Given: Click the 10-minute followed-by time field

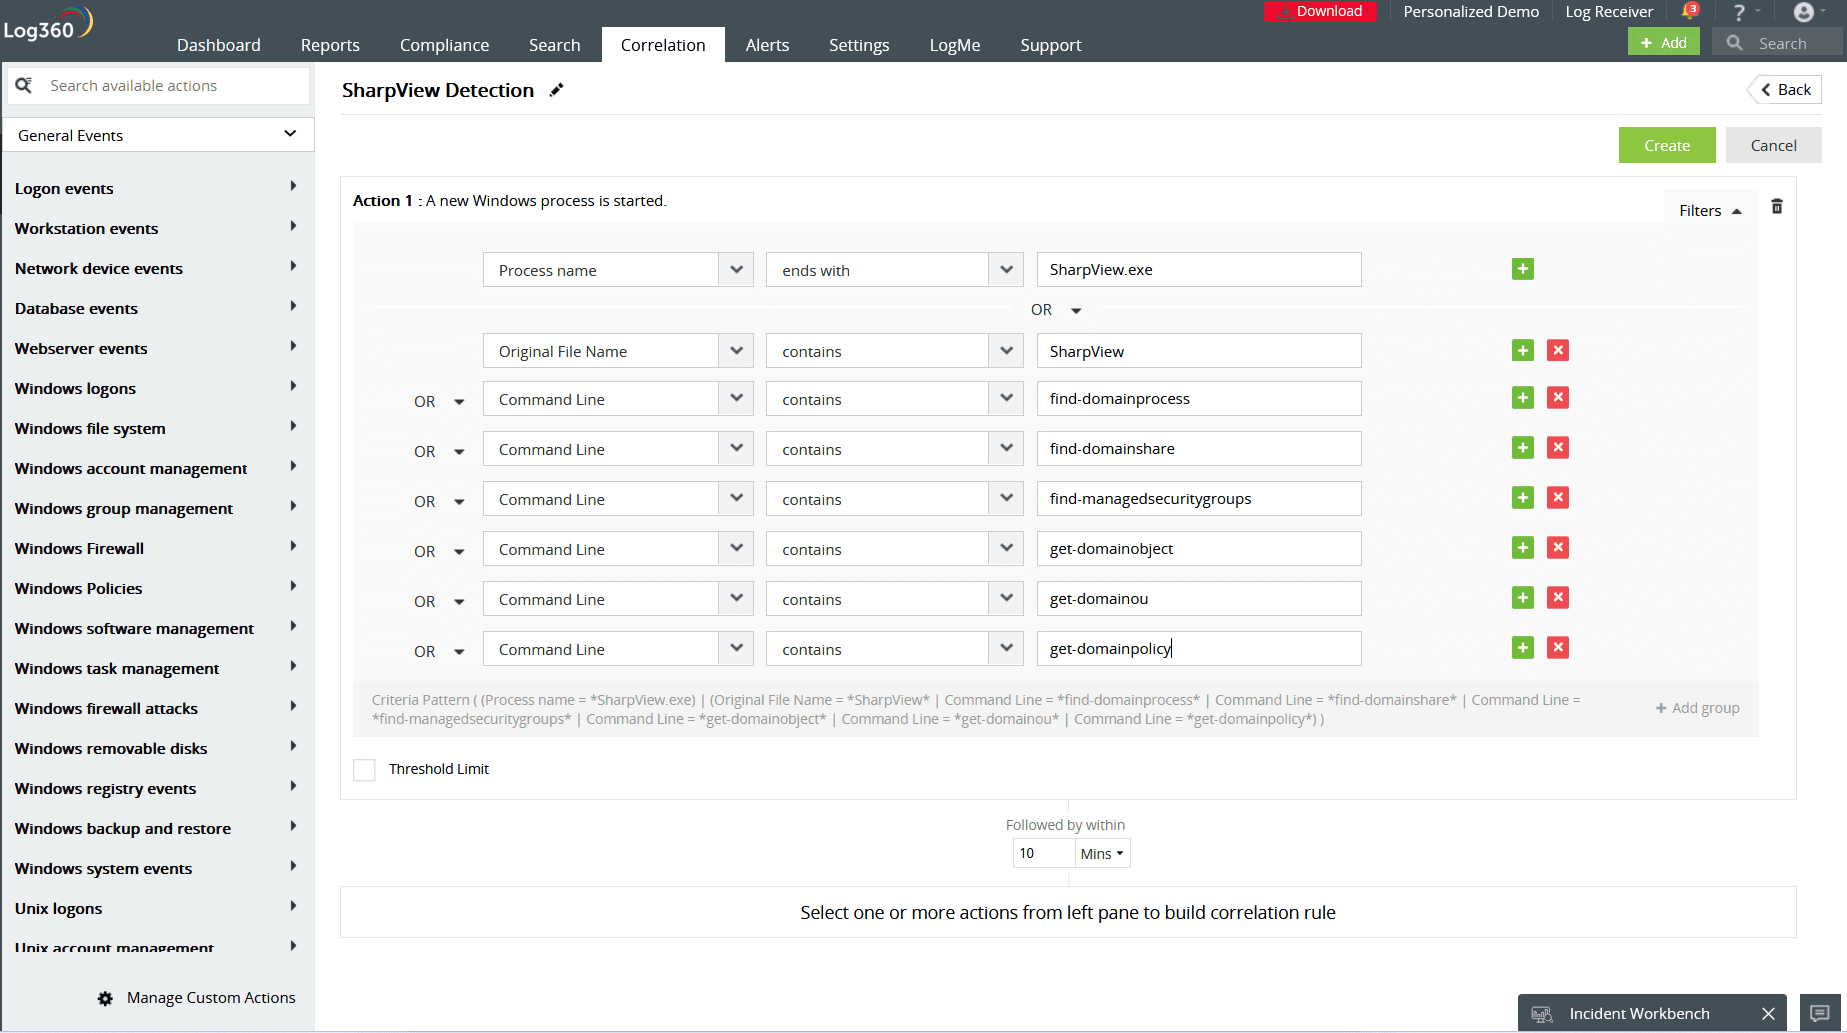Looking at the screenshot, I should (1042, 853).
